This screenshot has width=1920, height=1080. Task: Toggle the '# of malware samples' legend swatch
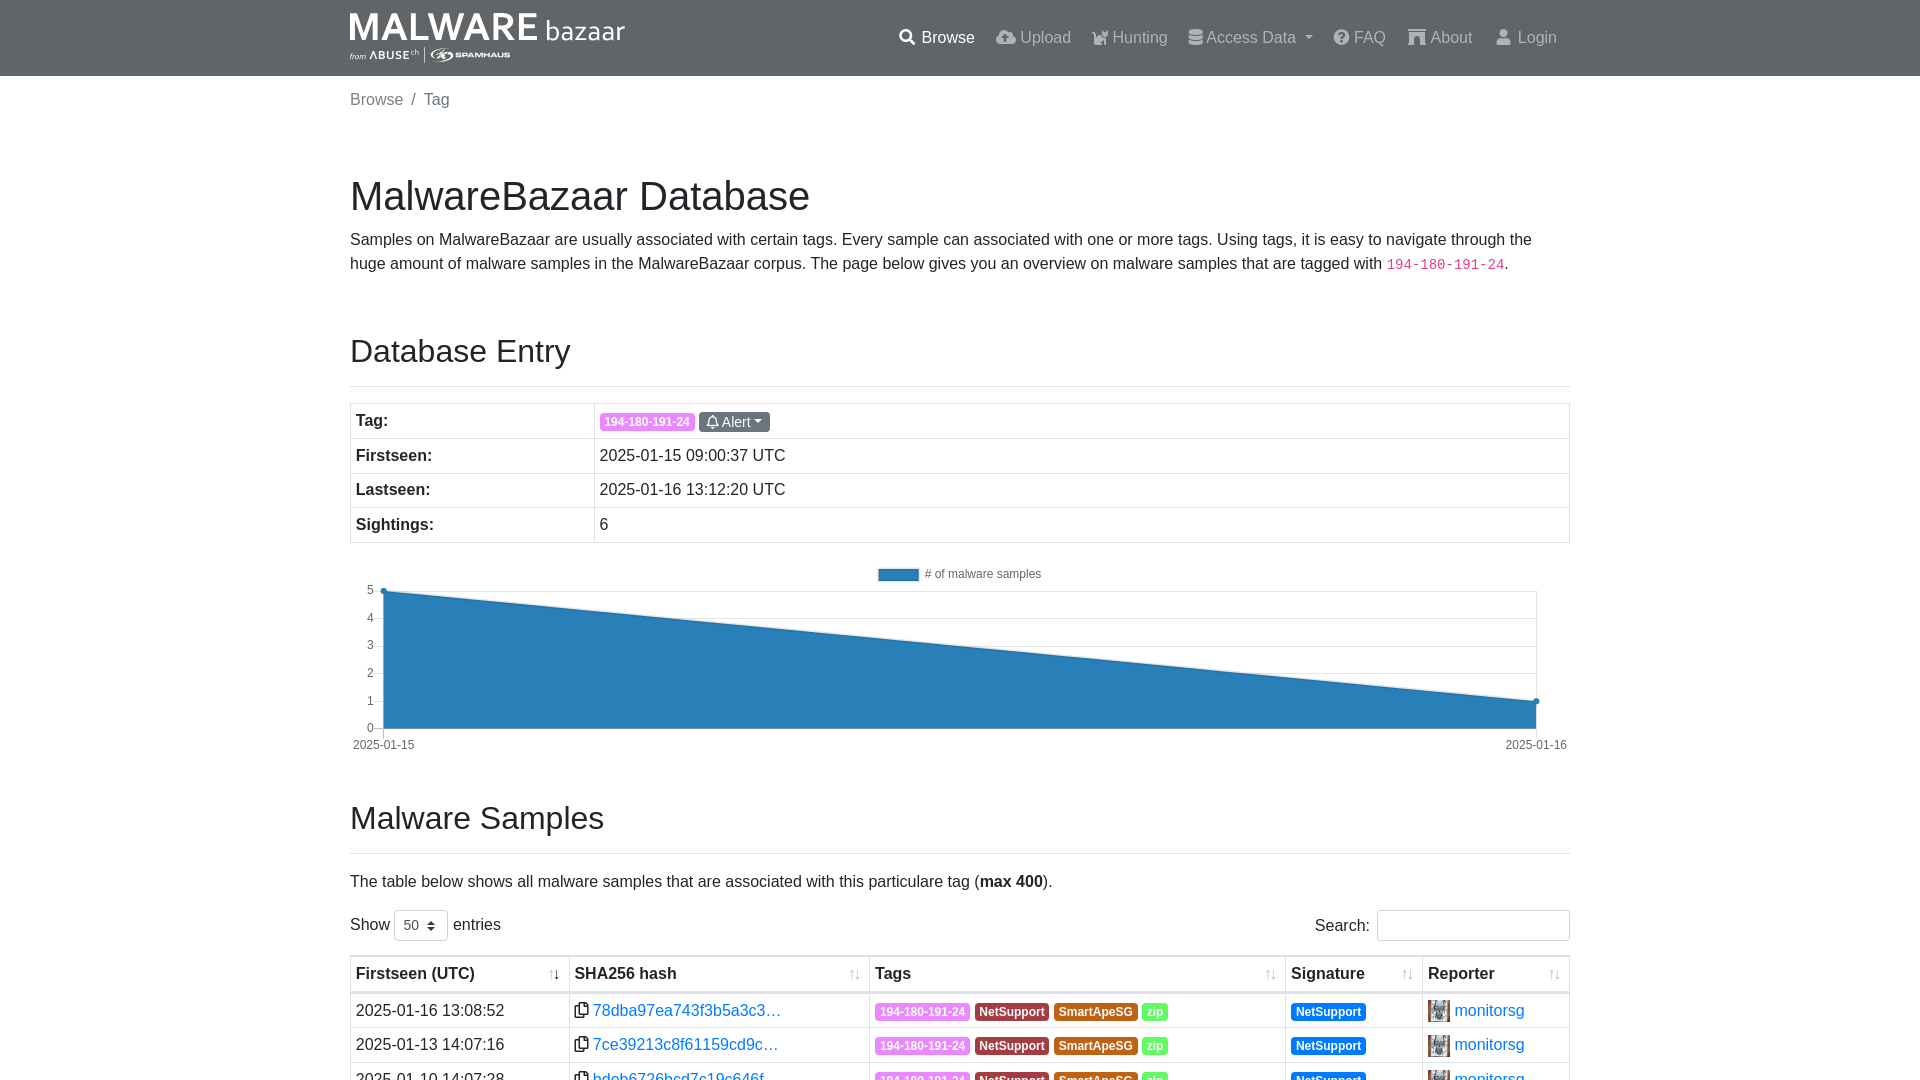(x=898, y=575)
